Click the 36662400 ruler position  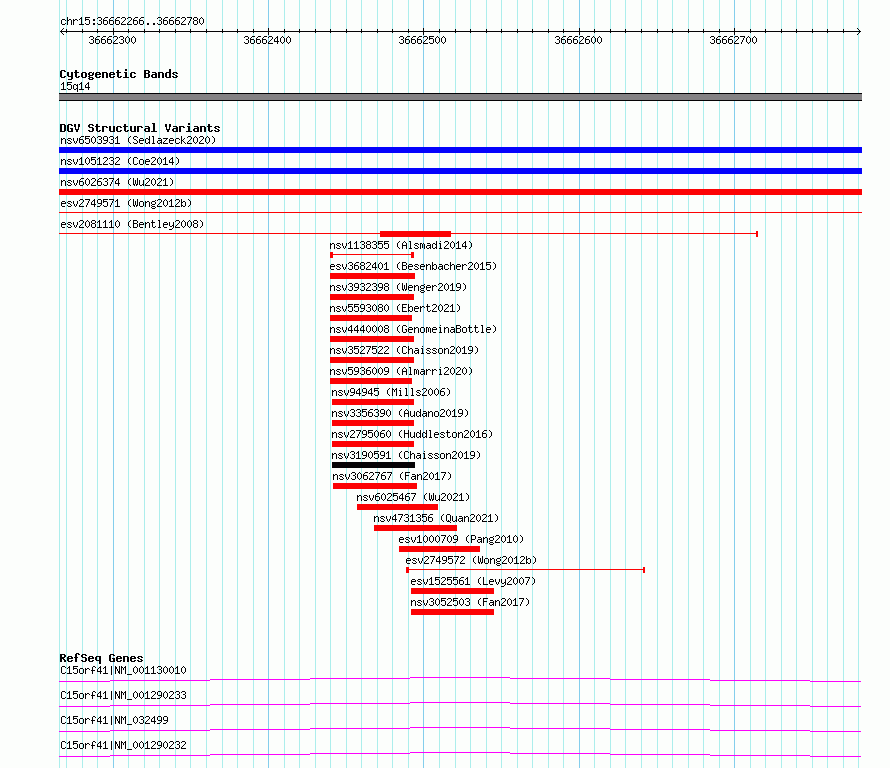click(x=267, y=40)
